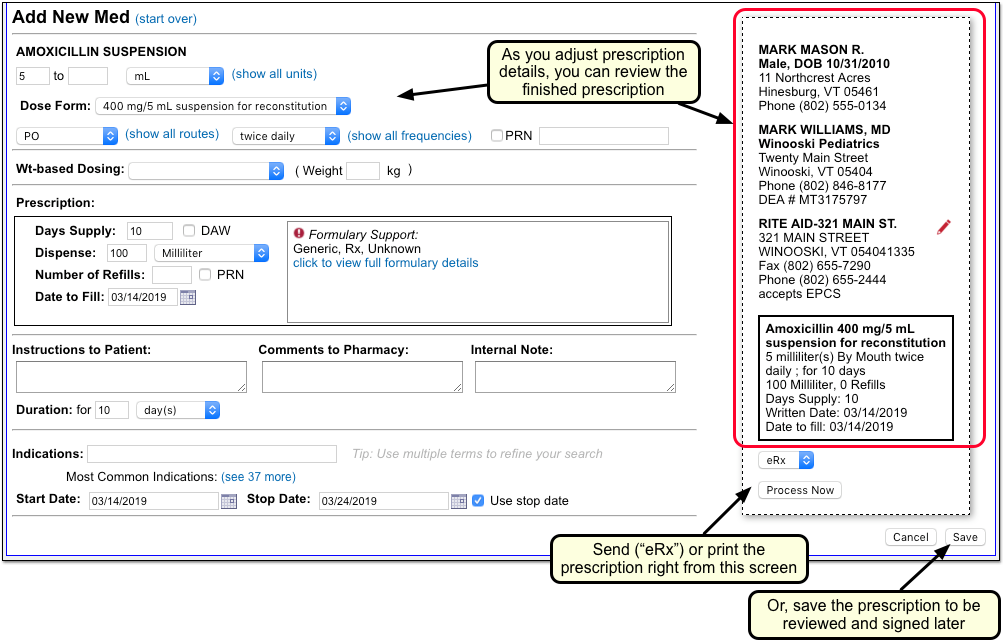Viewport: 1005px width, 640px height.
Task: Click the Number of Refills field
Action: pyautogui.click(x=172, y=275)
